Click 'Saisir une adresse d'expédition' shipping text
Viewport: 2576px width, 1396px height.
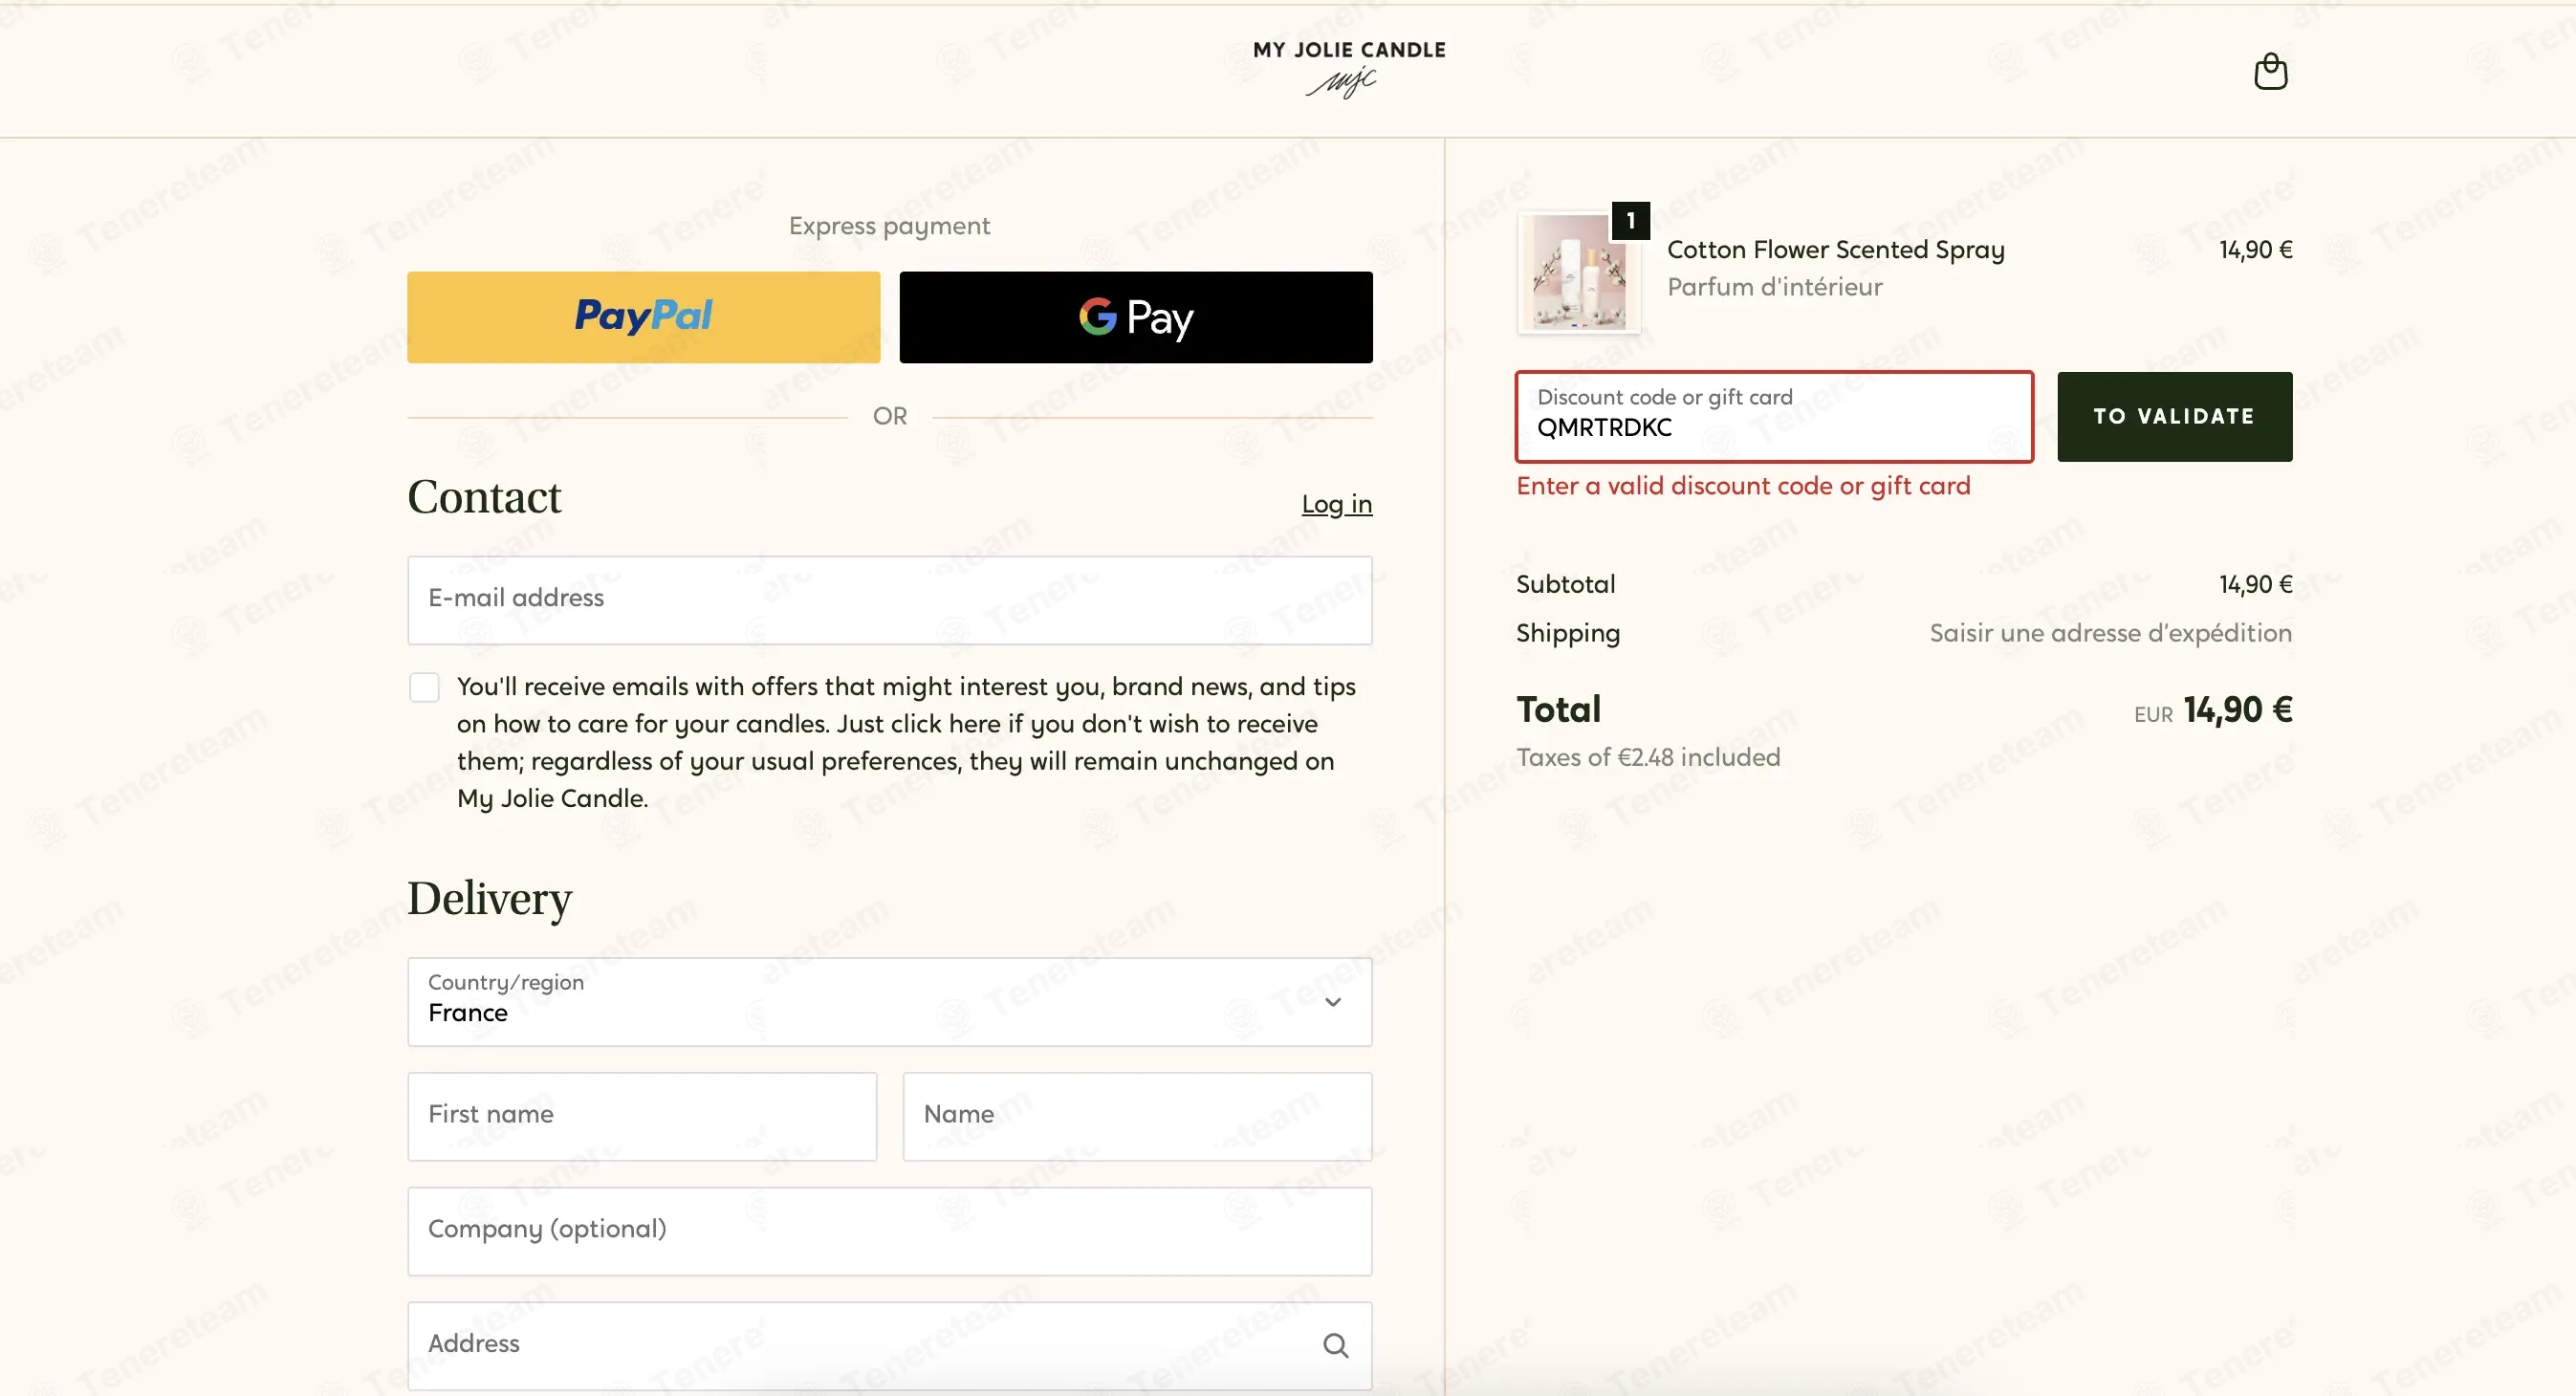pos(2110,633)
